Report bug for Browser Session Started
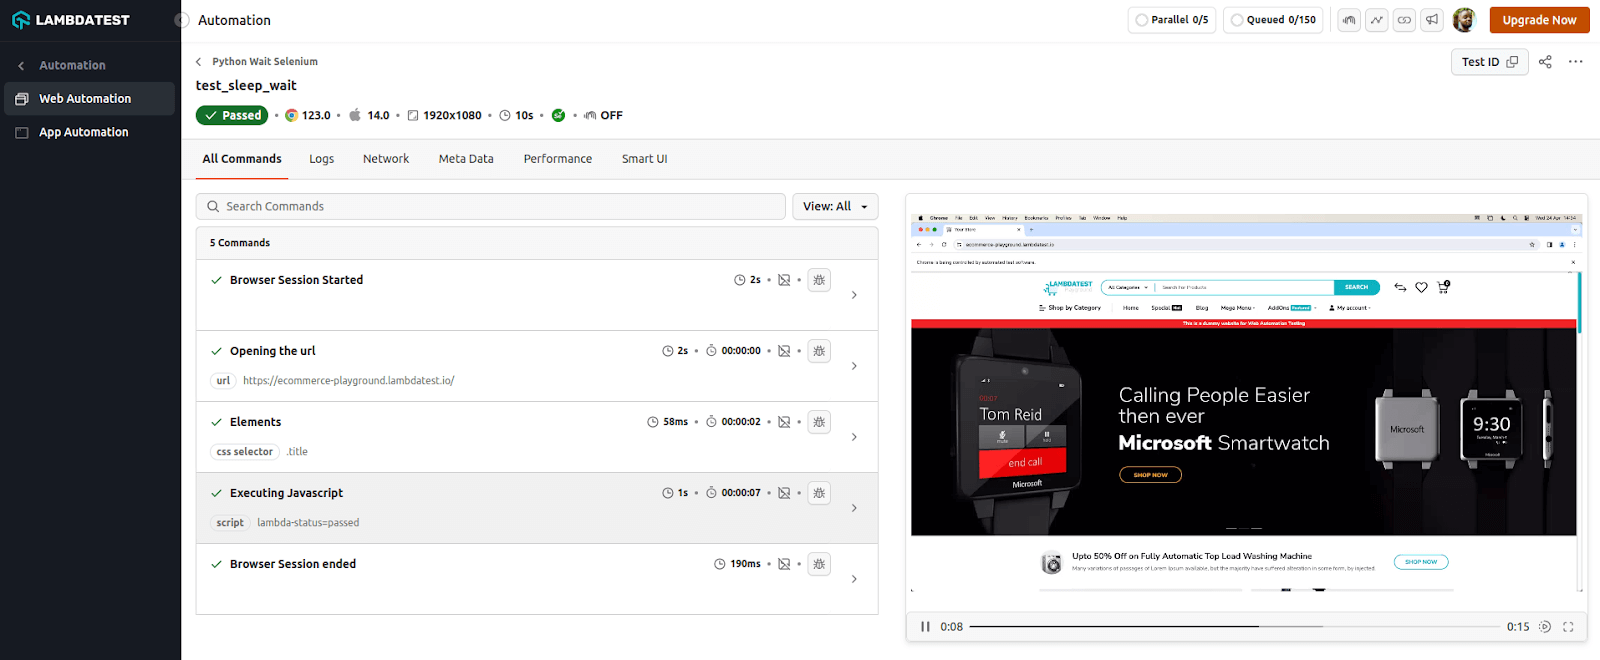The width and height of the screenshot is (1600, 660). pyautogui.click(x=819, y=280)
